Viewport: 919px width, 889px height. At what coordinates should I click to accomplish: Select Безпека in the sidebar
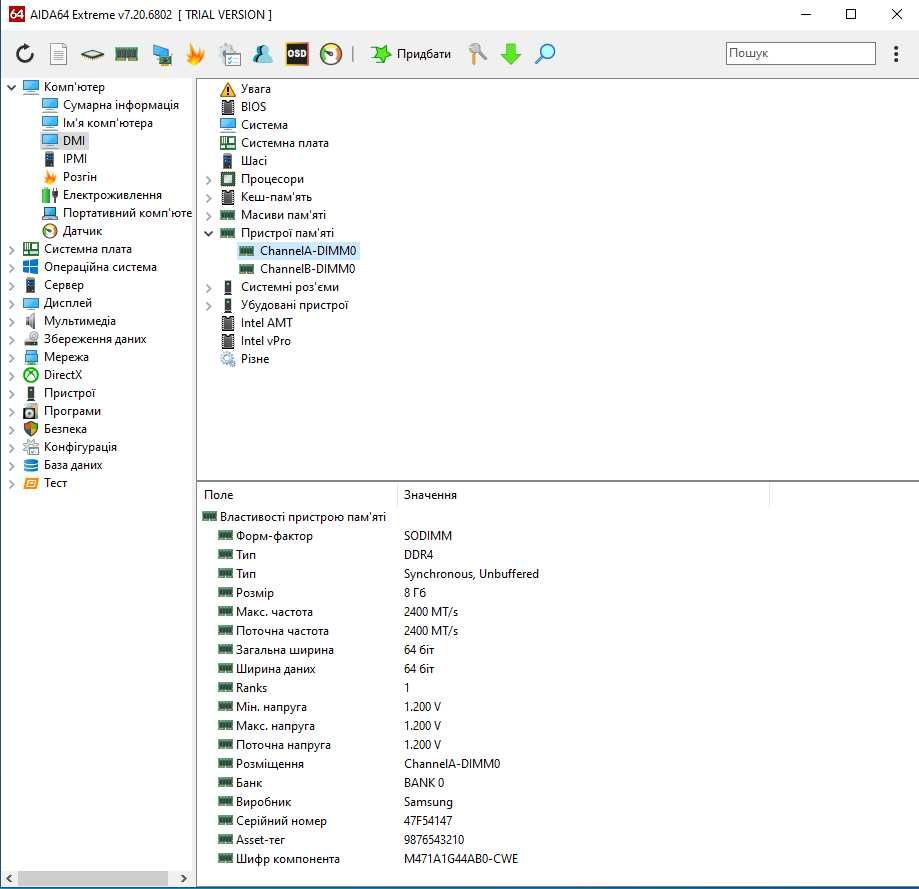point(65,429)
